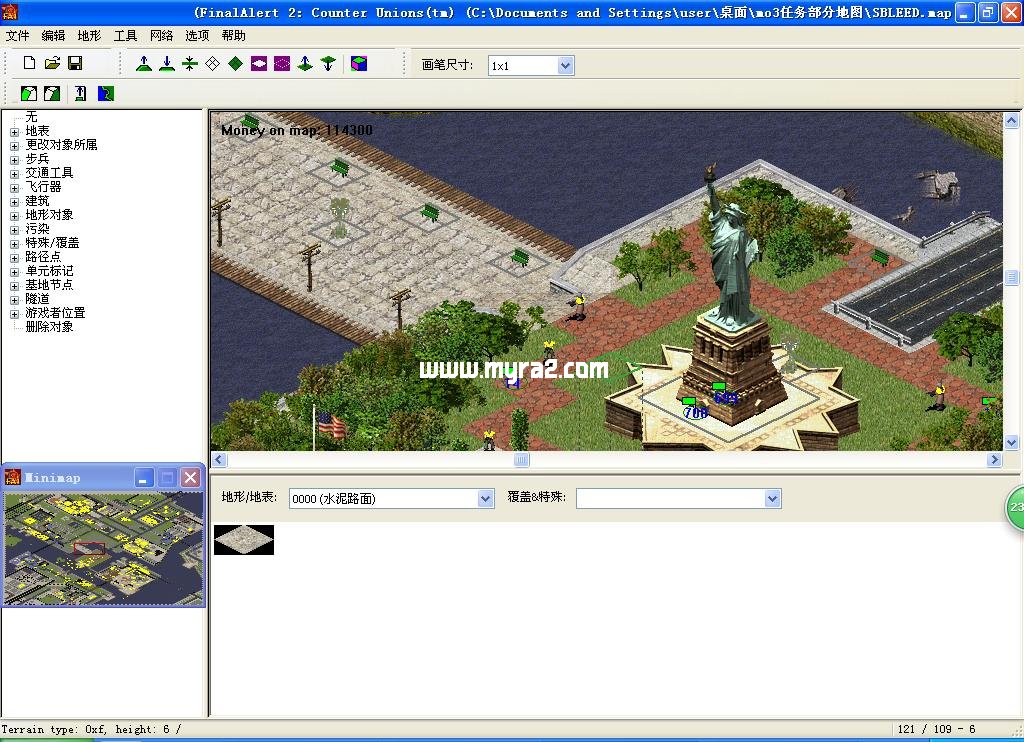Viewport: 1024px width, 742px height.
Task: Select the second dark cliff paint tool
Action: 52,93
